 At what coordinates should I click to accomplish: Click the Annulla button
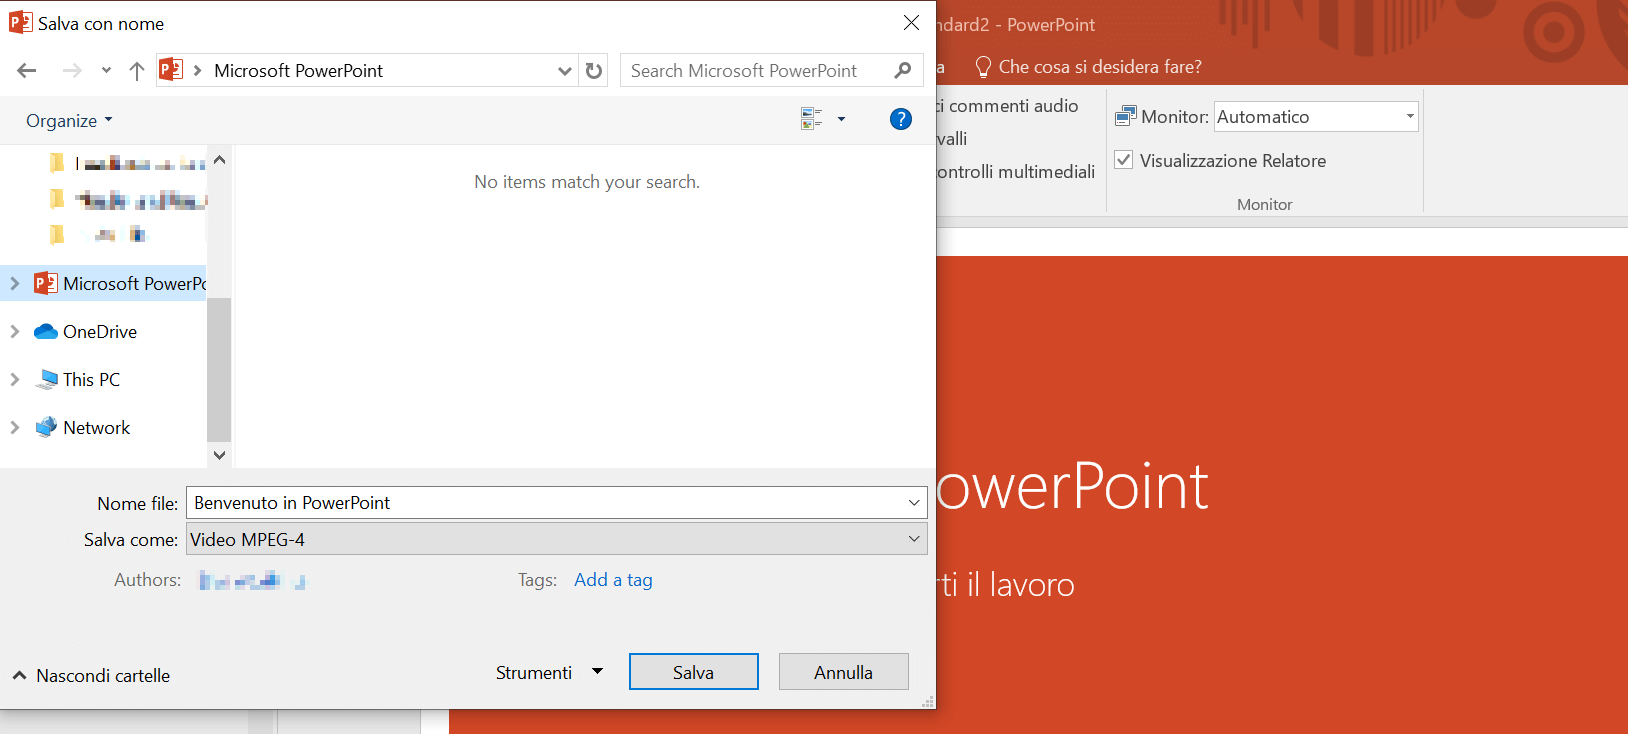844,672
